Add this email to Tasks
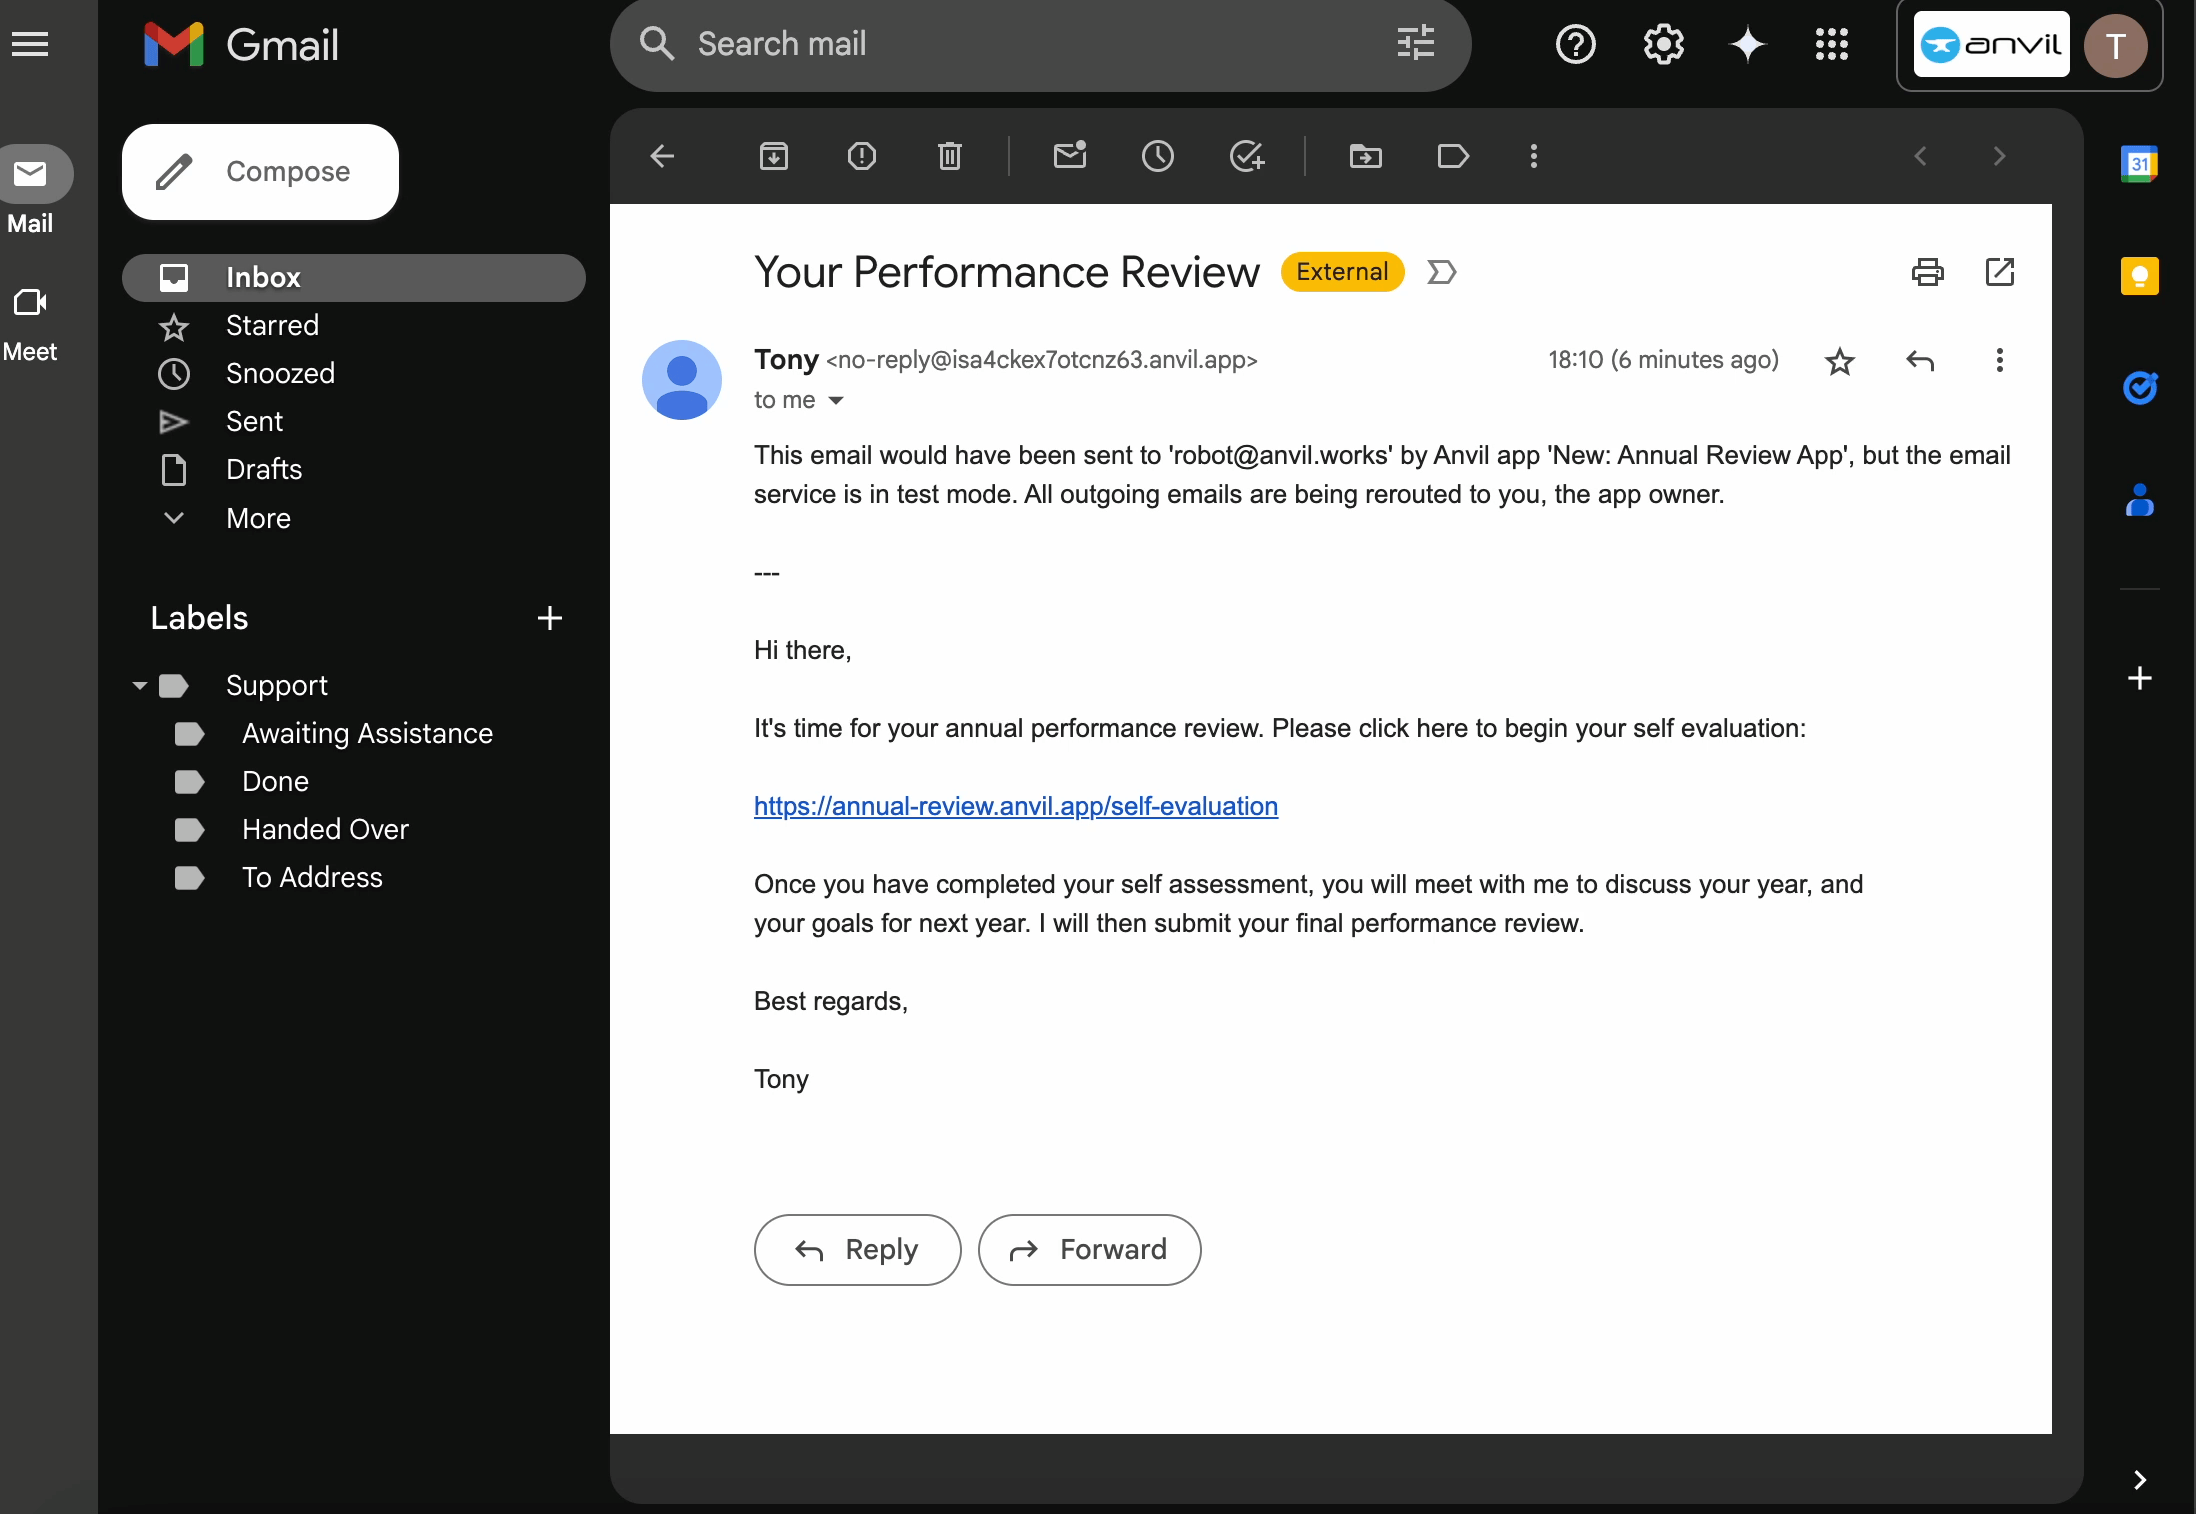2196x1514 pixels. tap(1246, 156)
